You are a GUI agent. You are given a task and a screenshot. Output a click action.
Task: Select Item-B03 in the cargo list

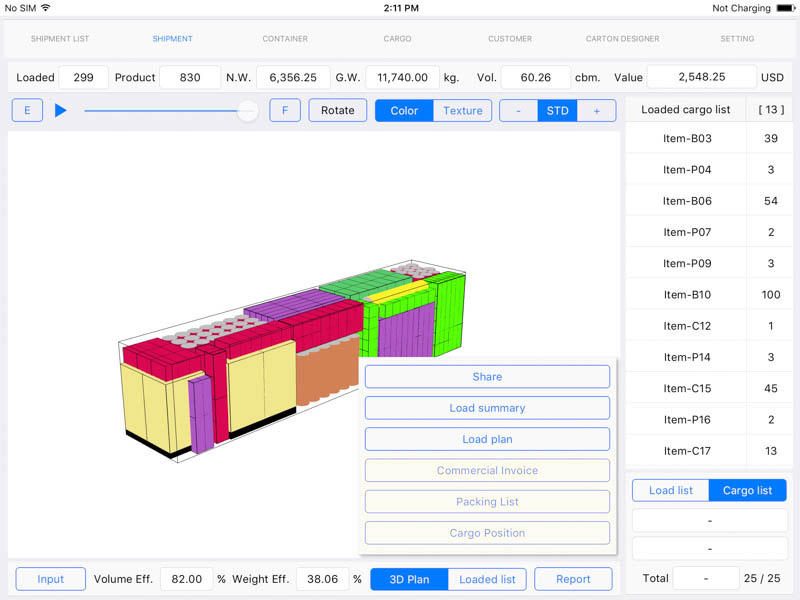pyautogui.click(x=709, y=138)
